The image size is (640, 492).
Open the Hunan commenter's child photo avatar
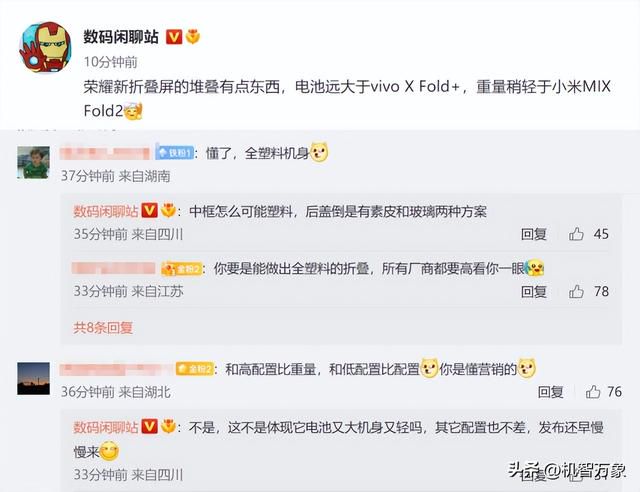click(33, 163)
